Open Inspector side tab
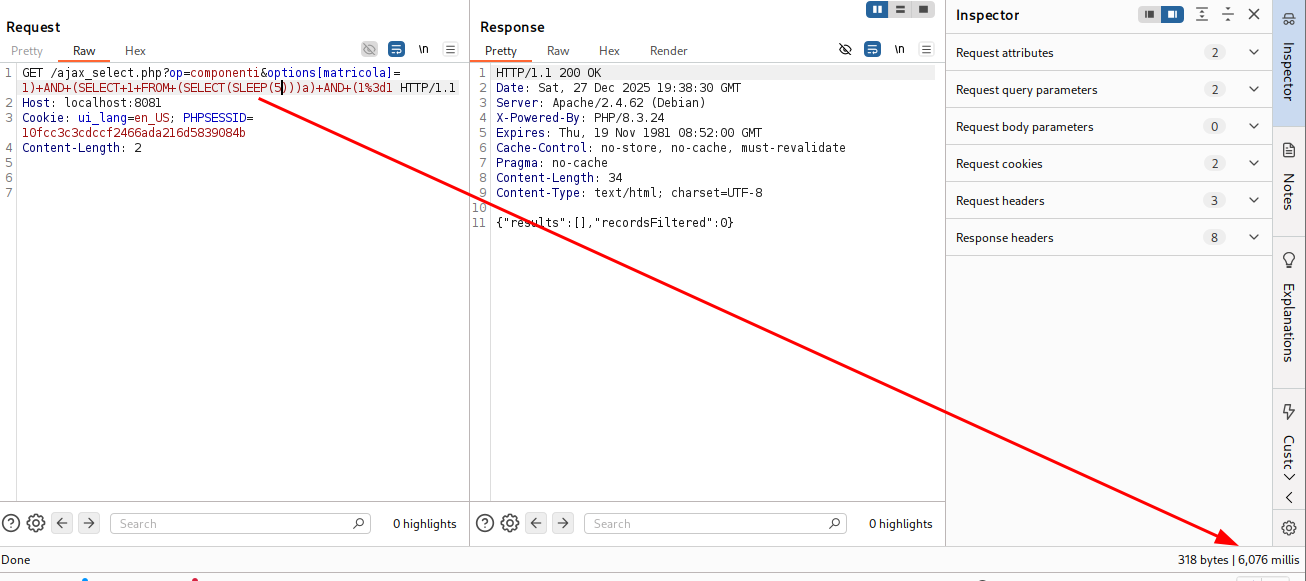The height and width of the screenshot is (581, 1306). click(1288, 63)
